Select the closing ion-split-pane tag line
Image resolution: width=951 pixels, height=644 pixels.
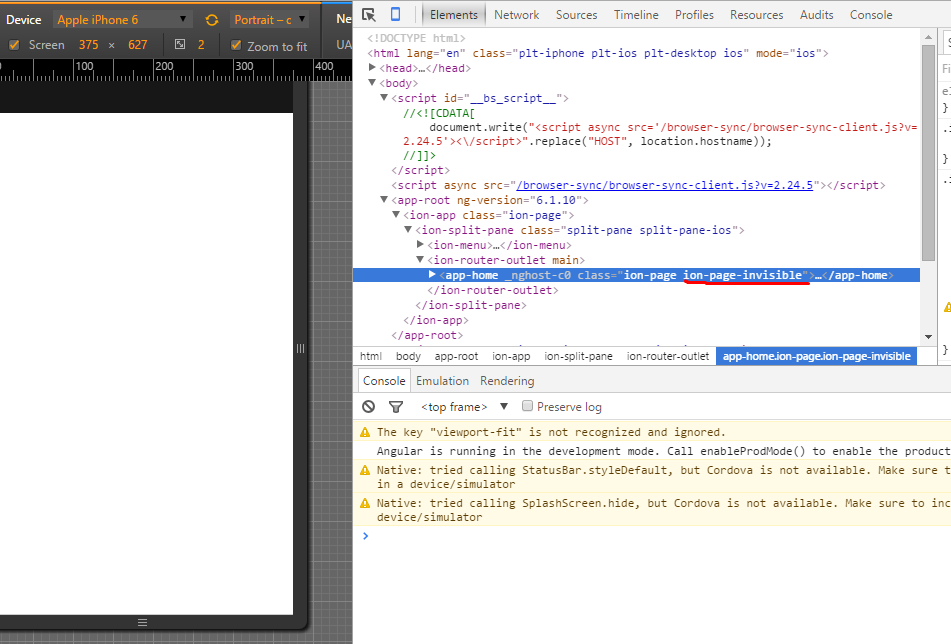click(x=471, y=305)
